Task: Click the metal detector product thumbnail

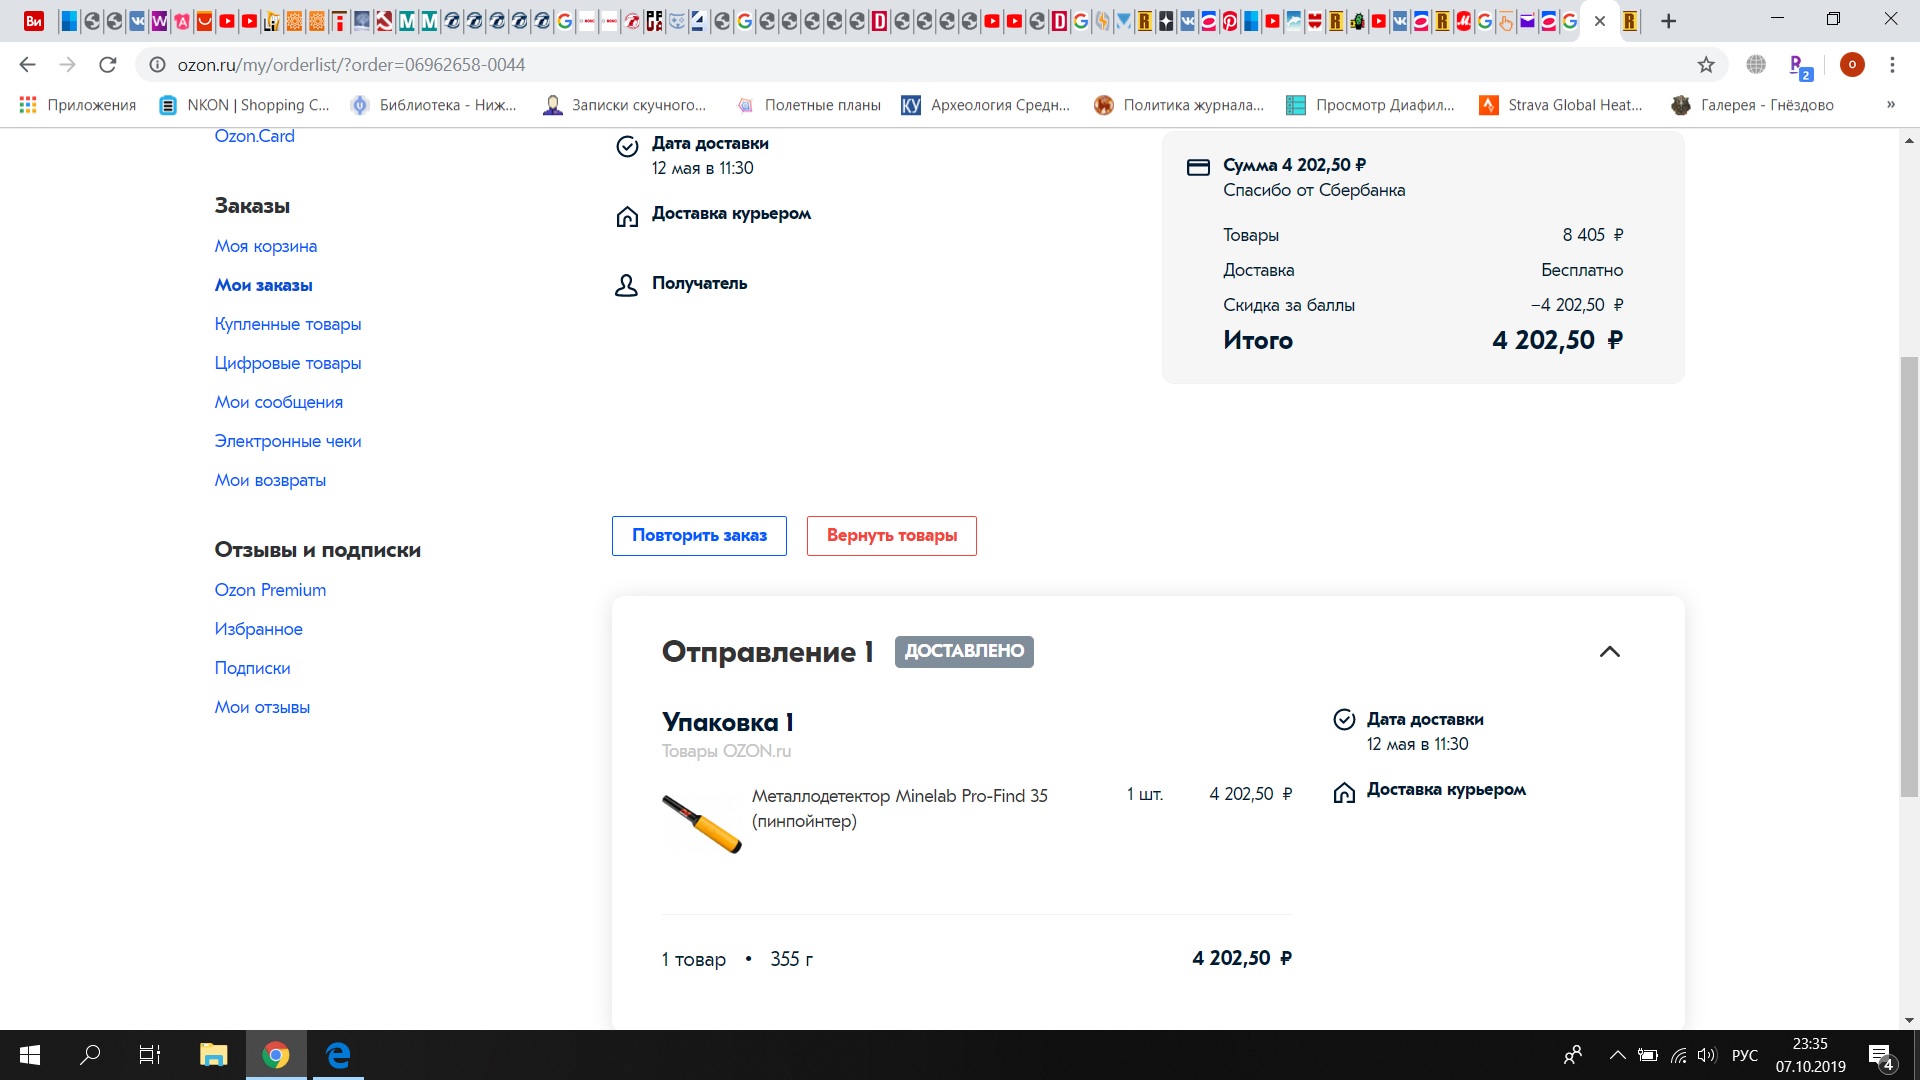Action: (x=701, y=823)
